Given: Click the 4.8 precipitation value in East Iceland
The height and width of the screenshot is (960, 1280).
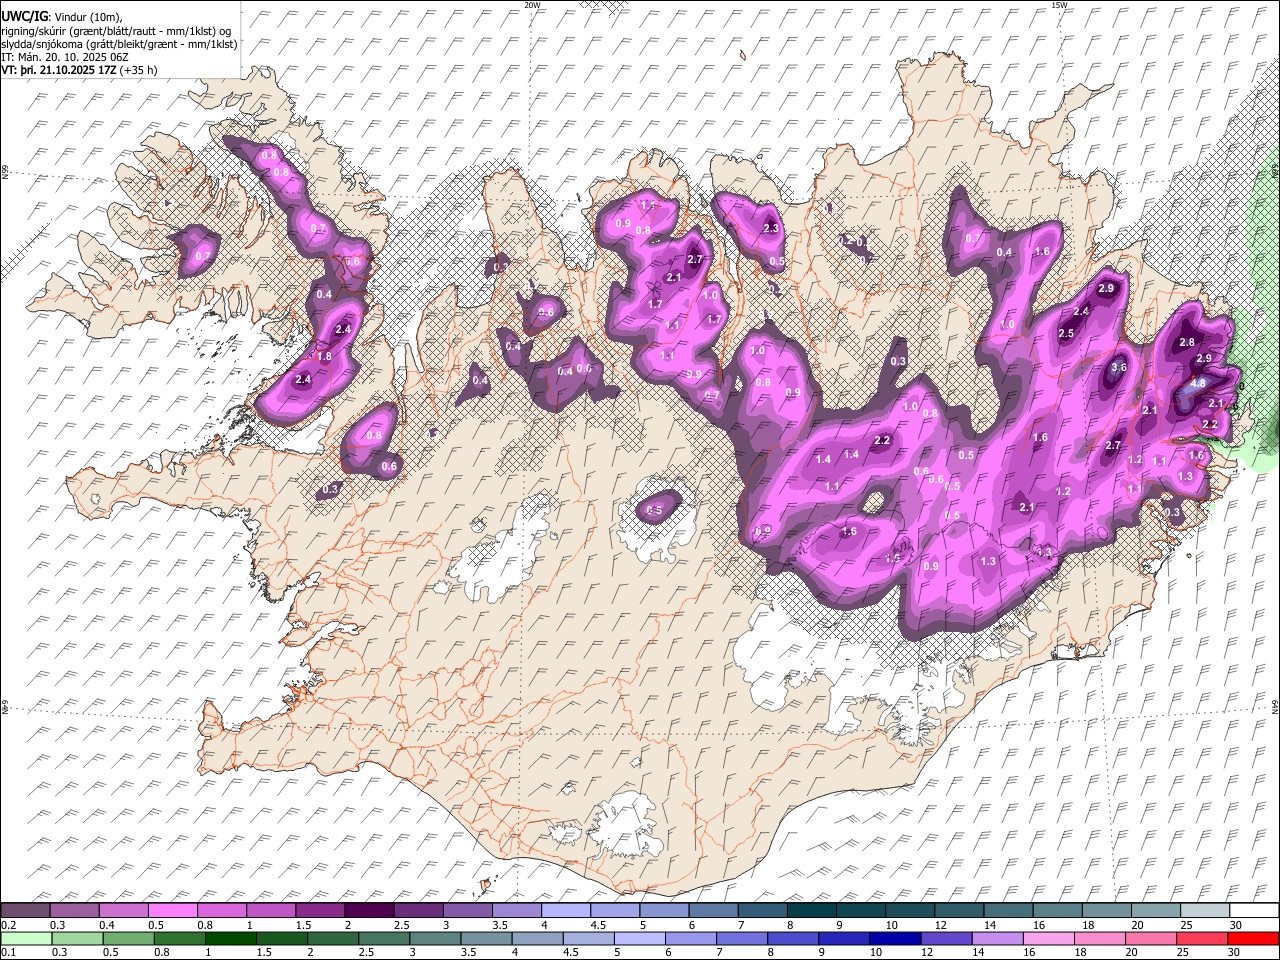Looking at the screenshot, I should (1197, 383).
